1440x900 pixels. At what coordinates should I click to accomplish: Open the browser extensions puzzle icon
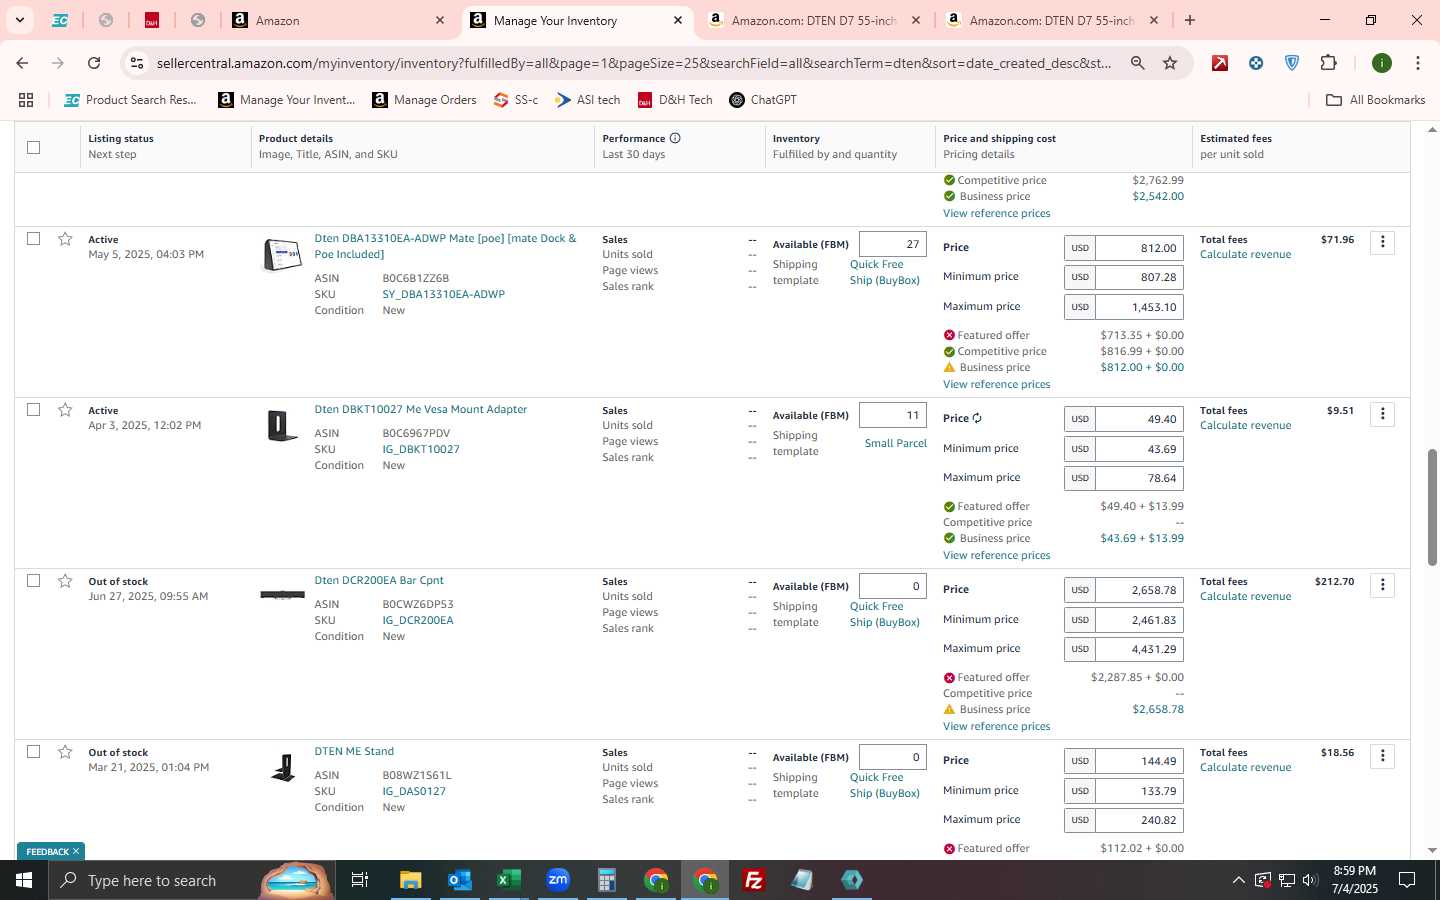1328,63
